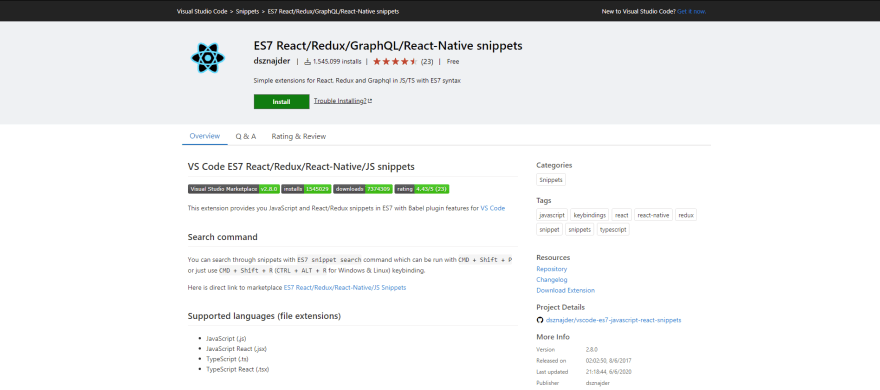Click the five-star rating icons
880x390 pixels.
pos(395,62)
